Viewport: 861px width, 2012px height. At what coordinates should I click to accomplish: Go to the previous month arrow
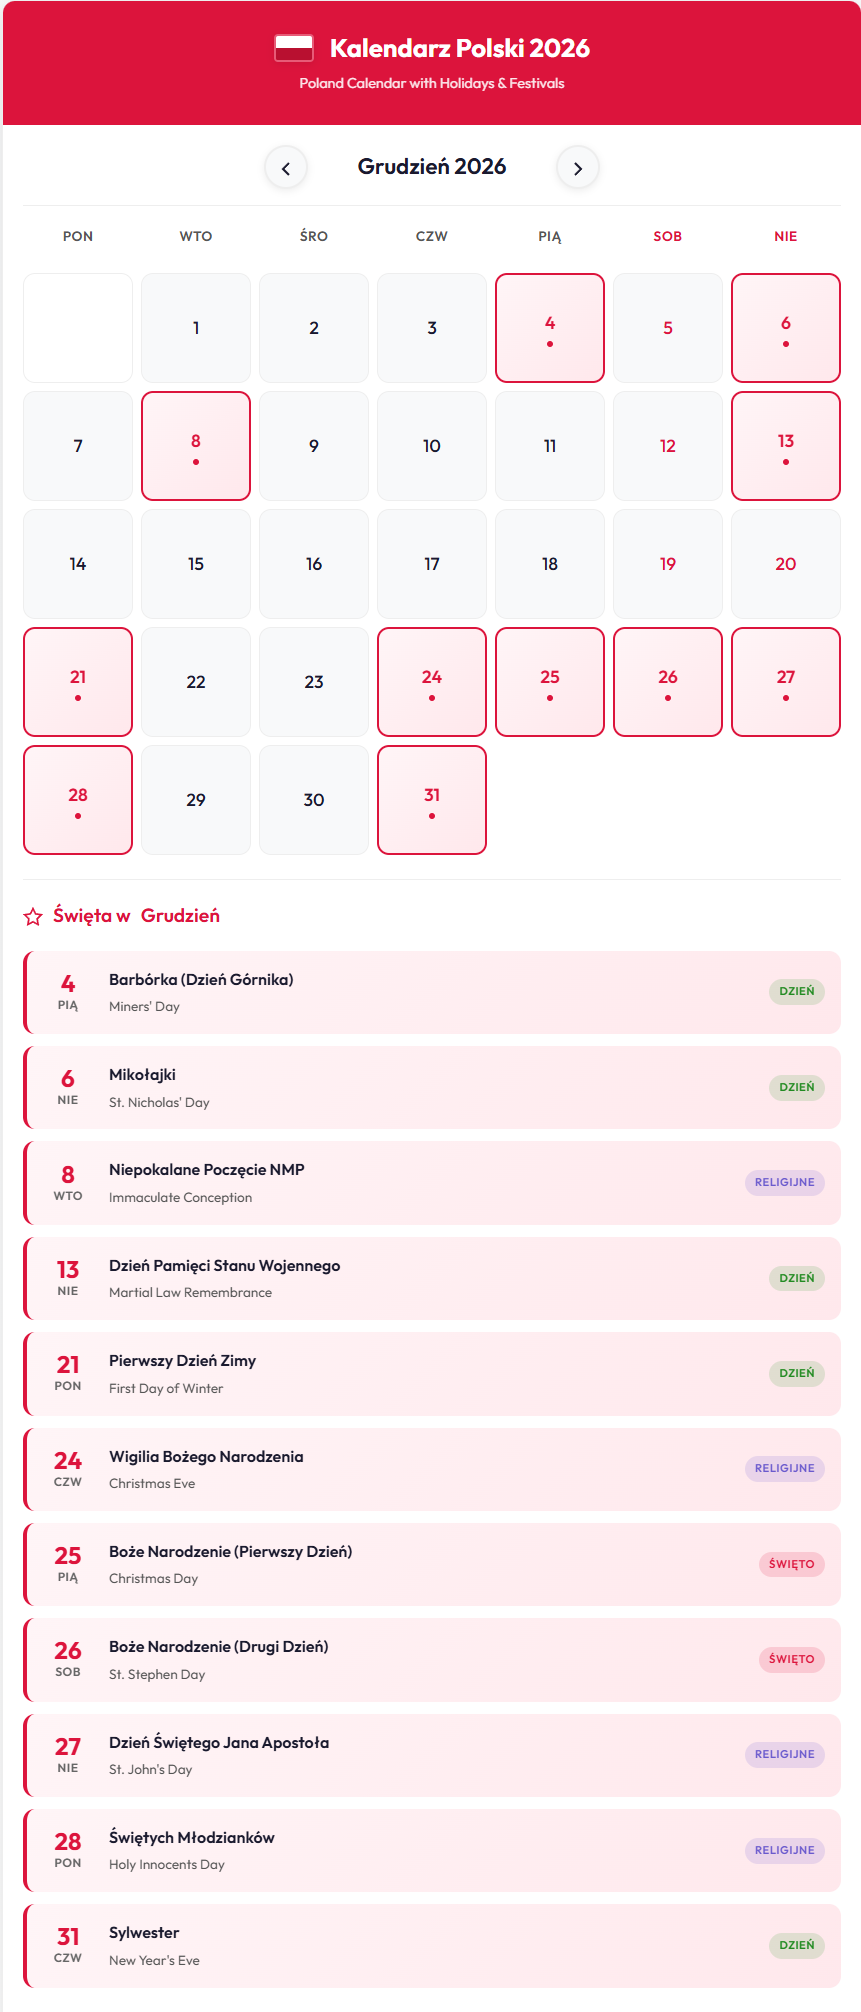click(286, 168)
